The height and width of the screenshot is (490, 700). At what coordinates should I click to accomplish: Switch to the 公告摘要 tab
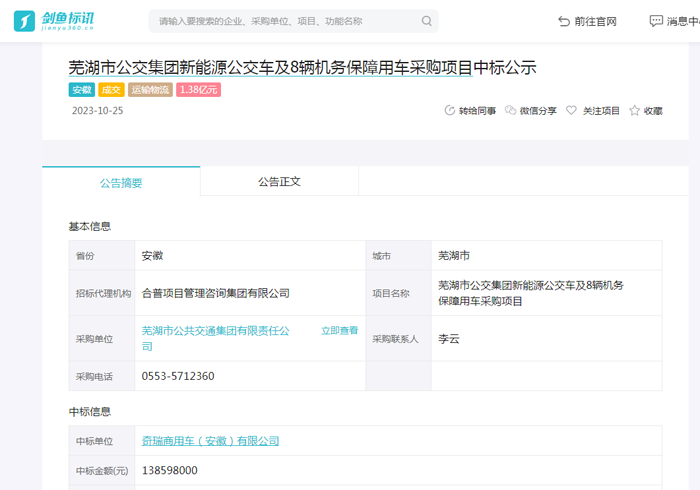click(x=121, y=182)
